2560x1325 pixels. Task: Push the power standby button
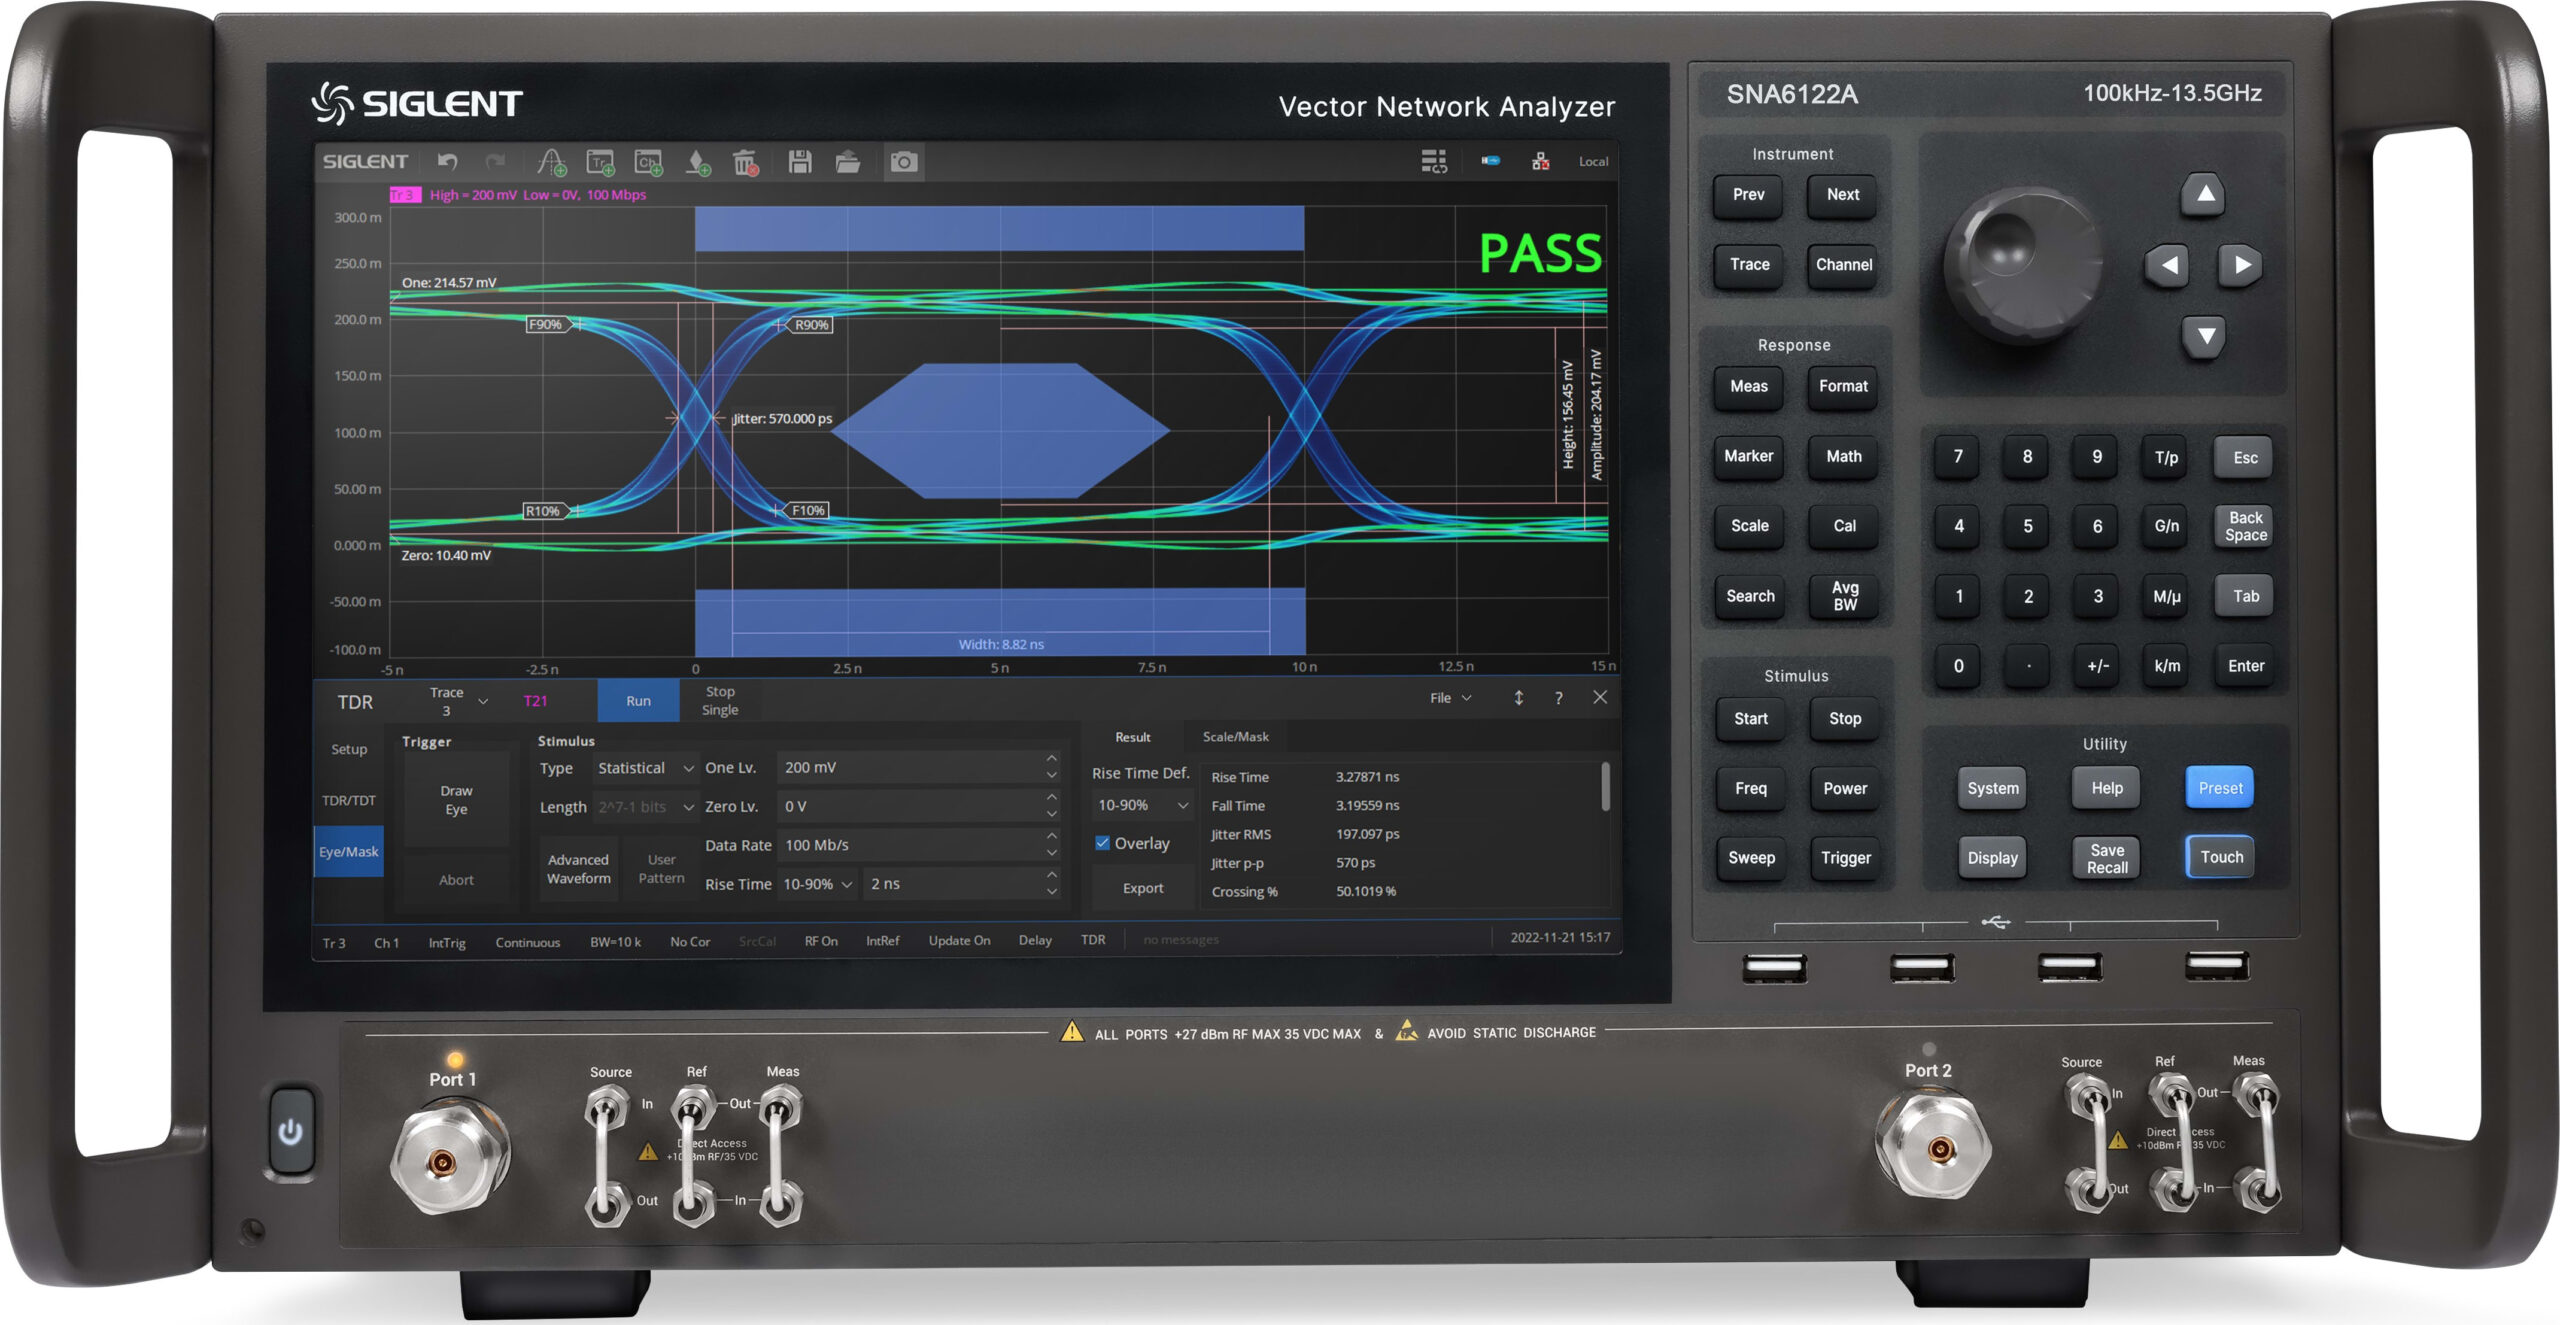pyautogui.click(x=290, y=1131)
